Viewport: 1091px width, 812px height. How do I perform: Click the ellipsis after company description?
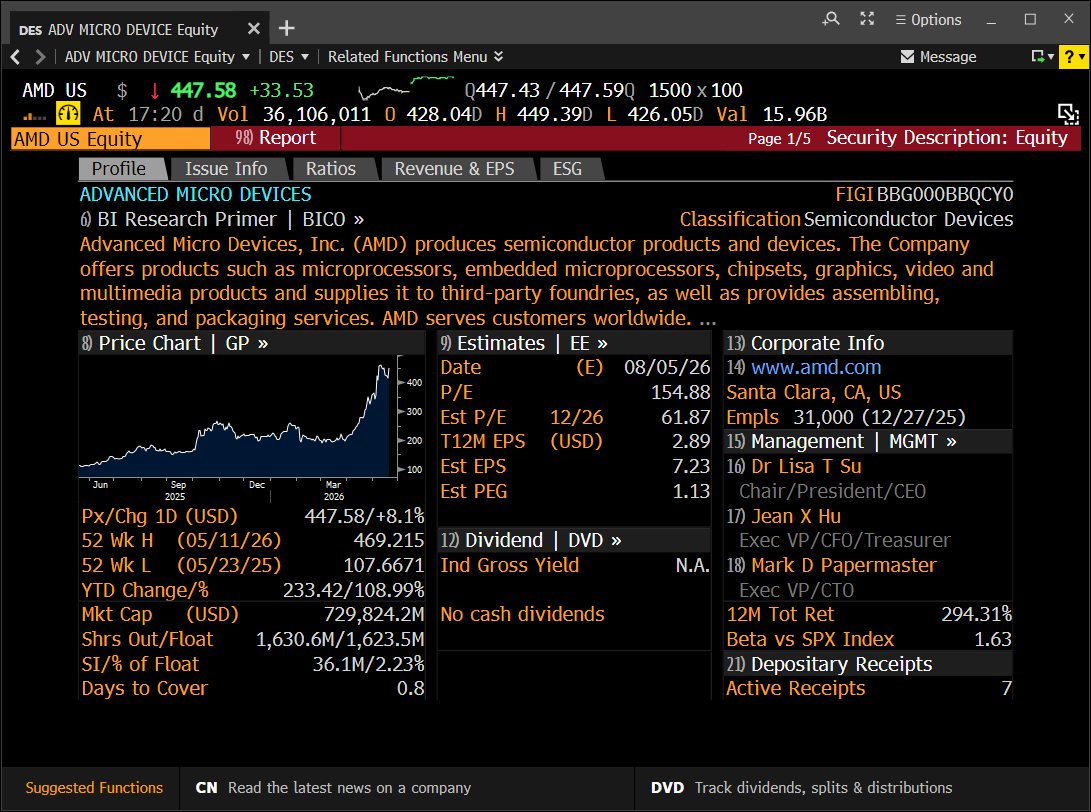(708, 321)
